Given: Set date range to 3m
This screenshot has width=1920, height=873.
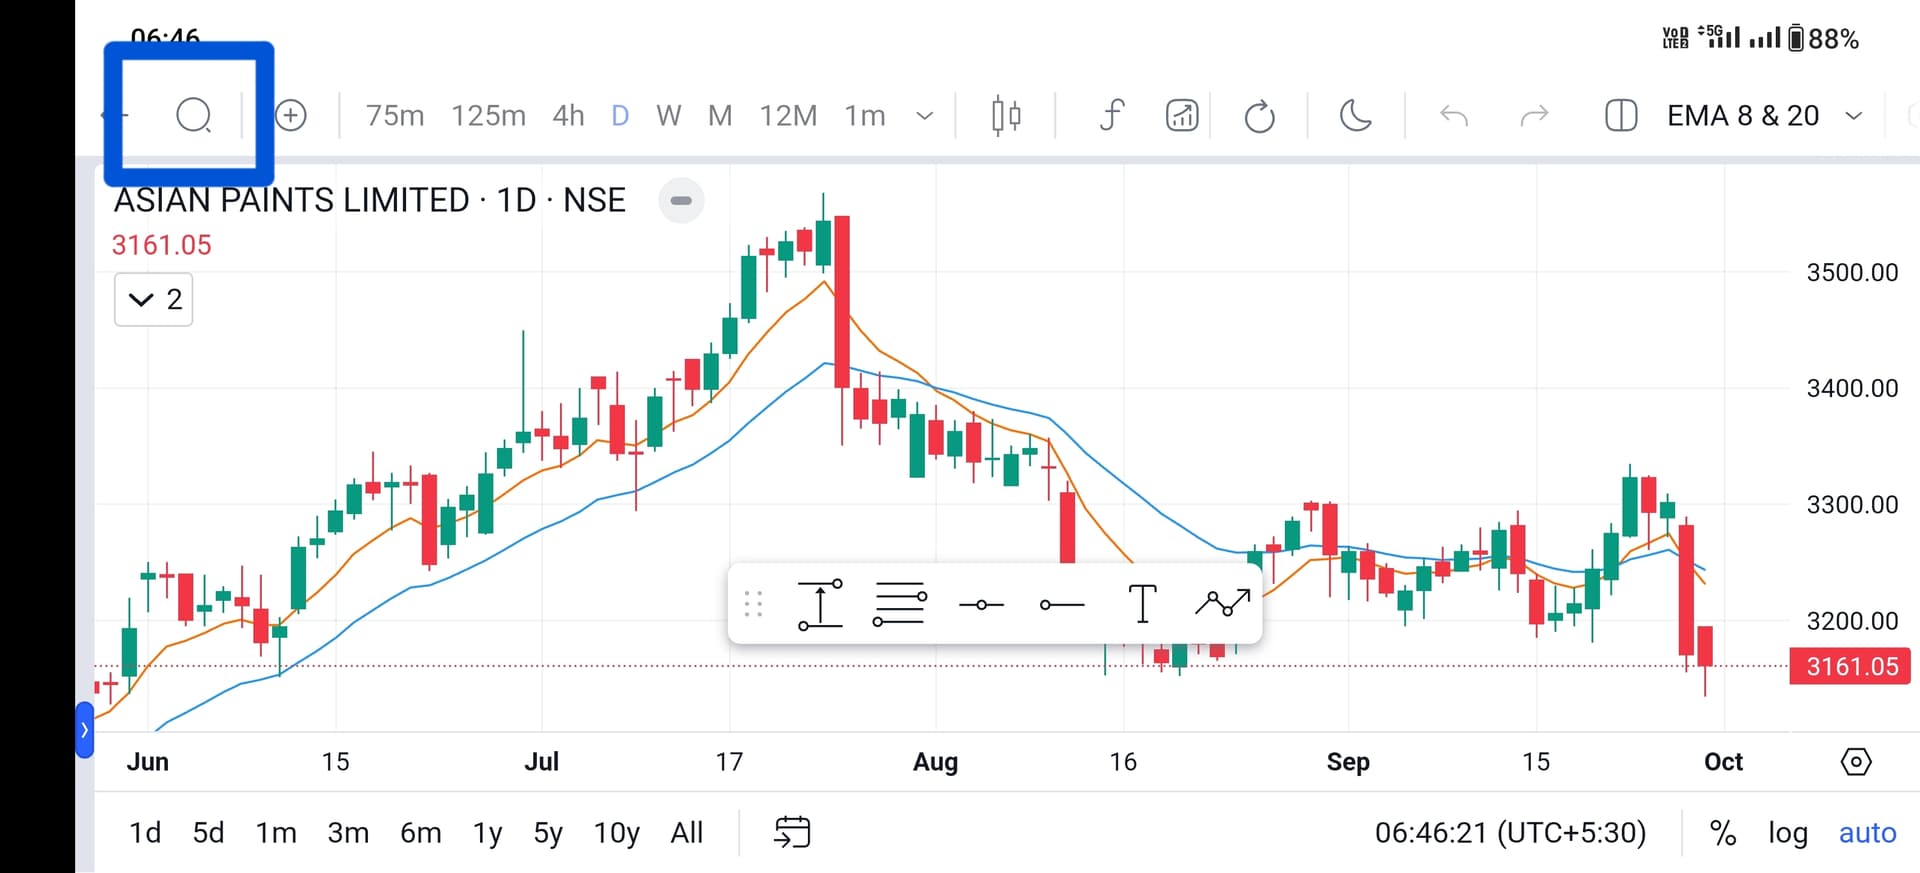Looking at the screenshot, I should [x=348, y=833].
